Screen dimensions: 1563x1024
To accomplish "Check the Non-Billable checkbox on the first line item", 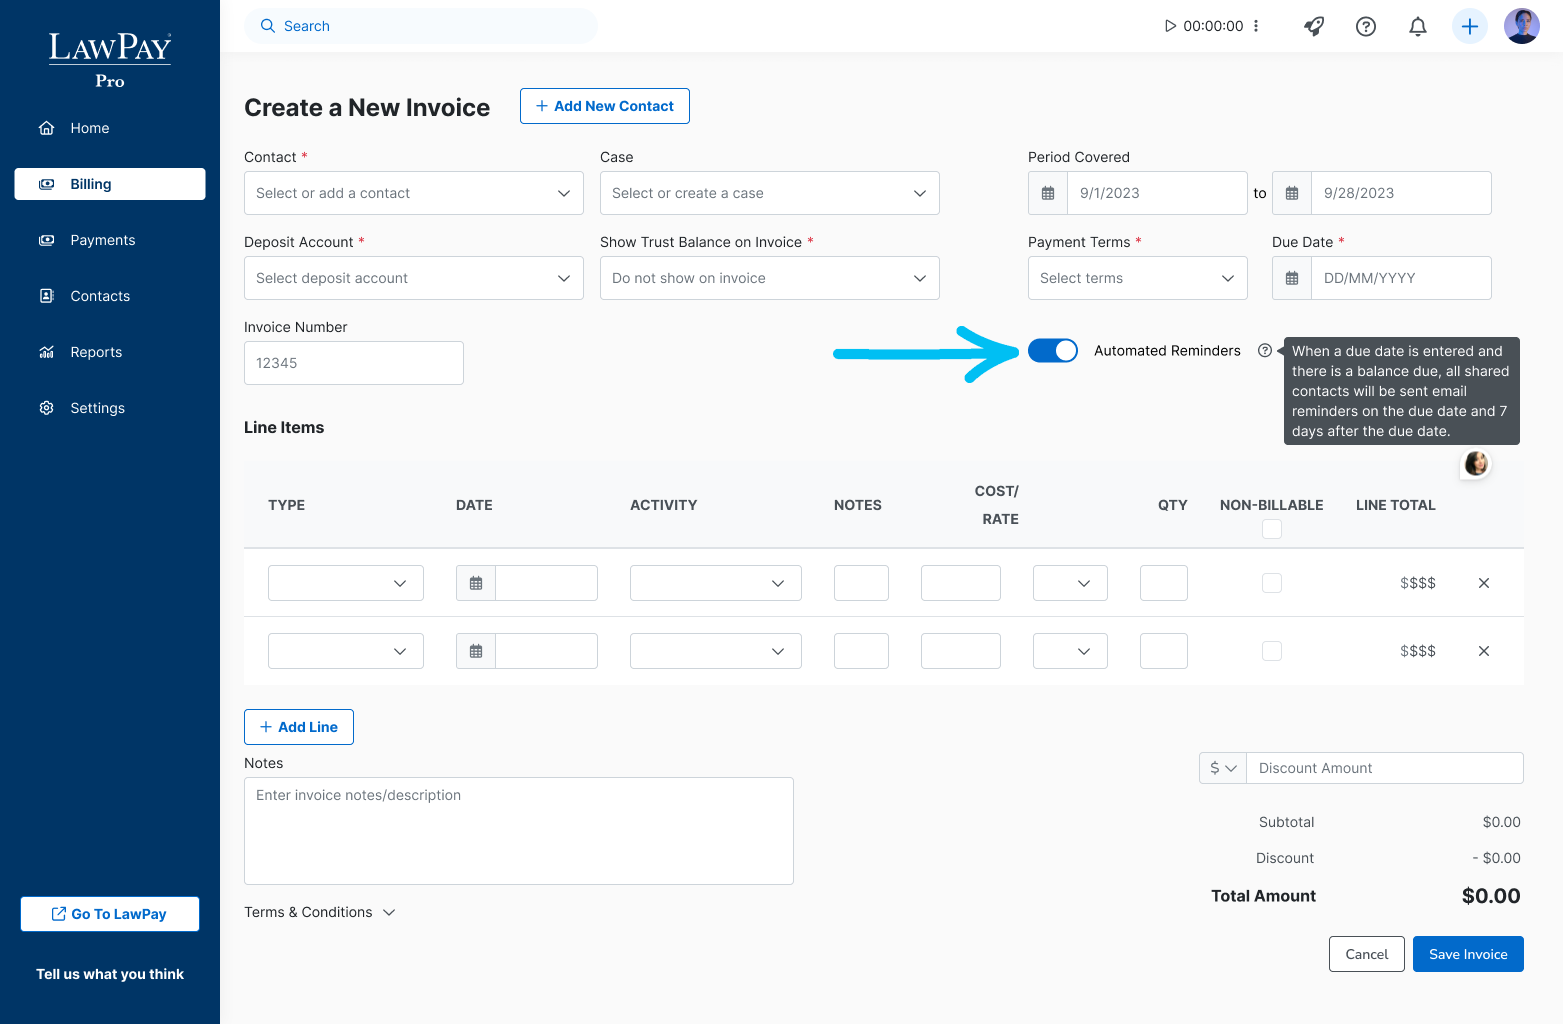I will [x=1271, y=582].
